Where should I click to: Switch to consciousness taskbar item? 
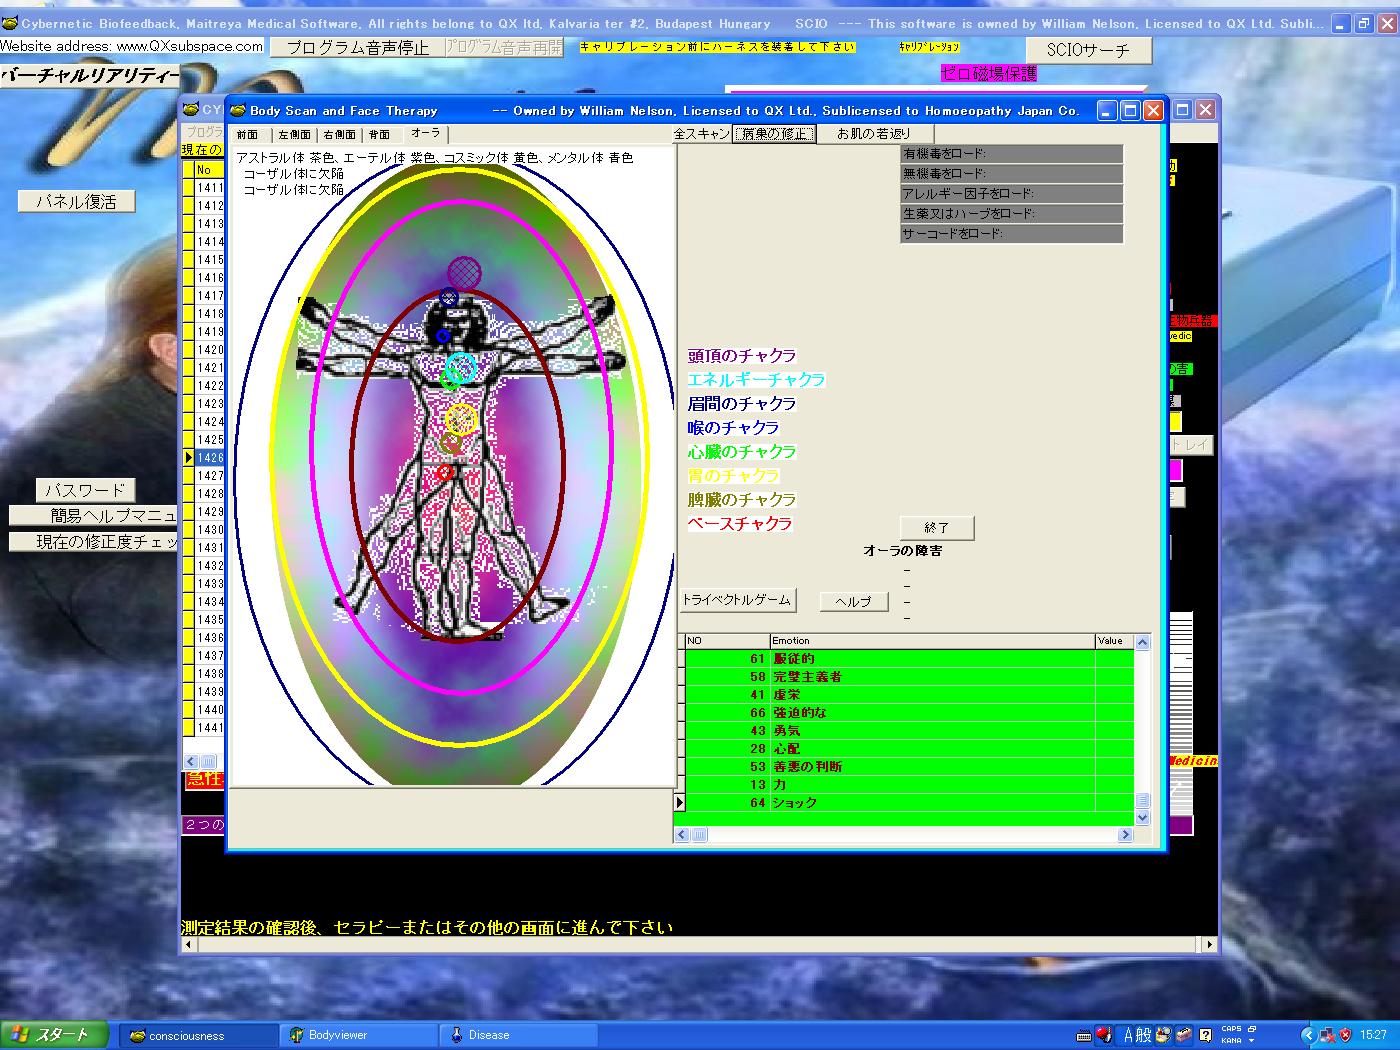[198, 1035]
